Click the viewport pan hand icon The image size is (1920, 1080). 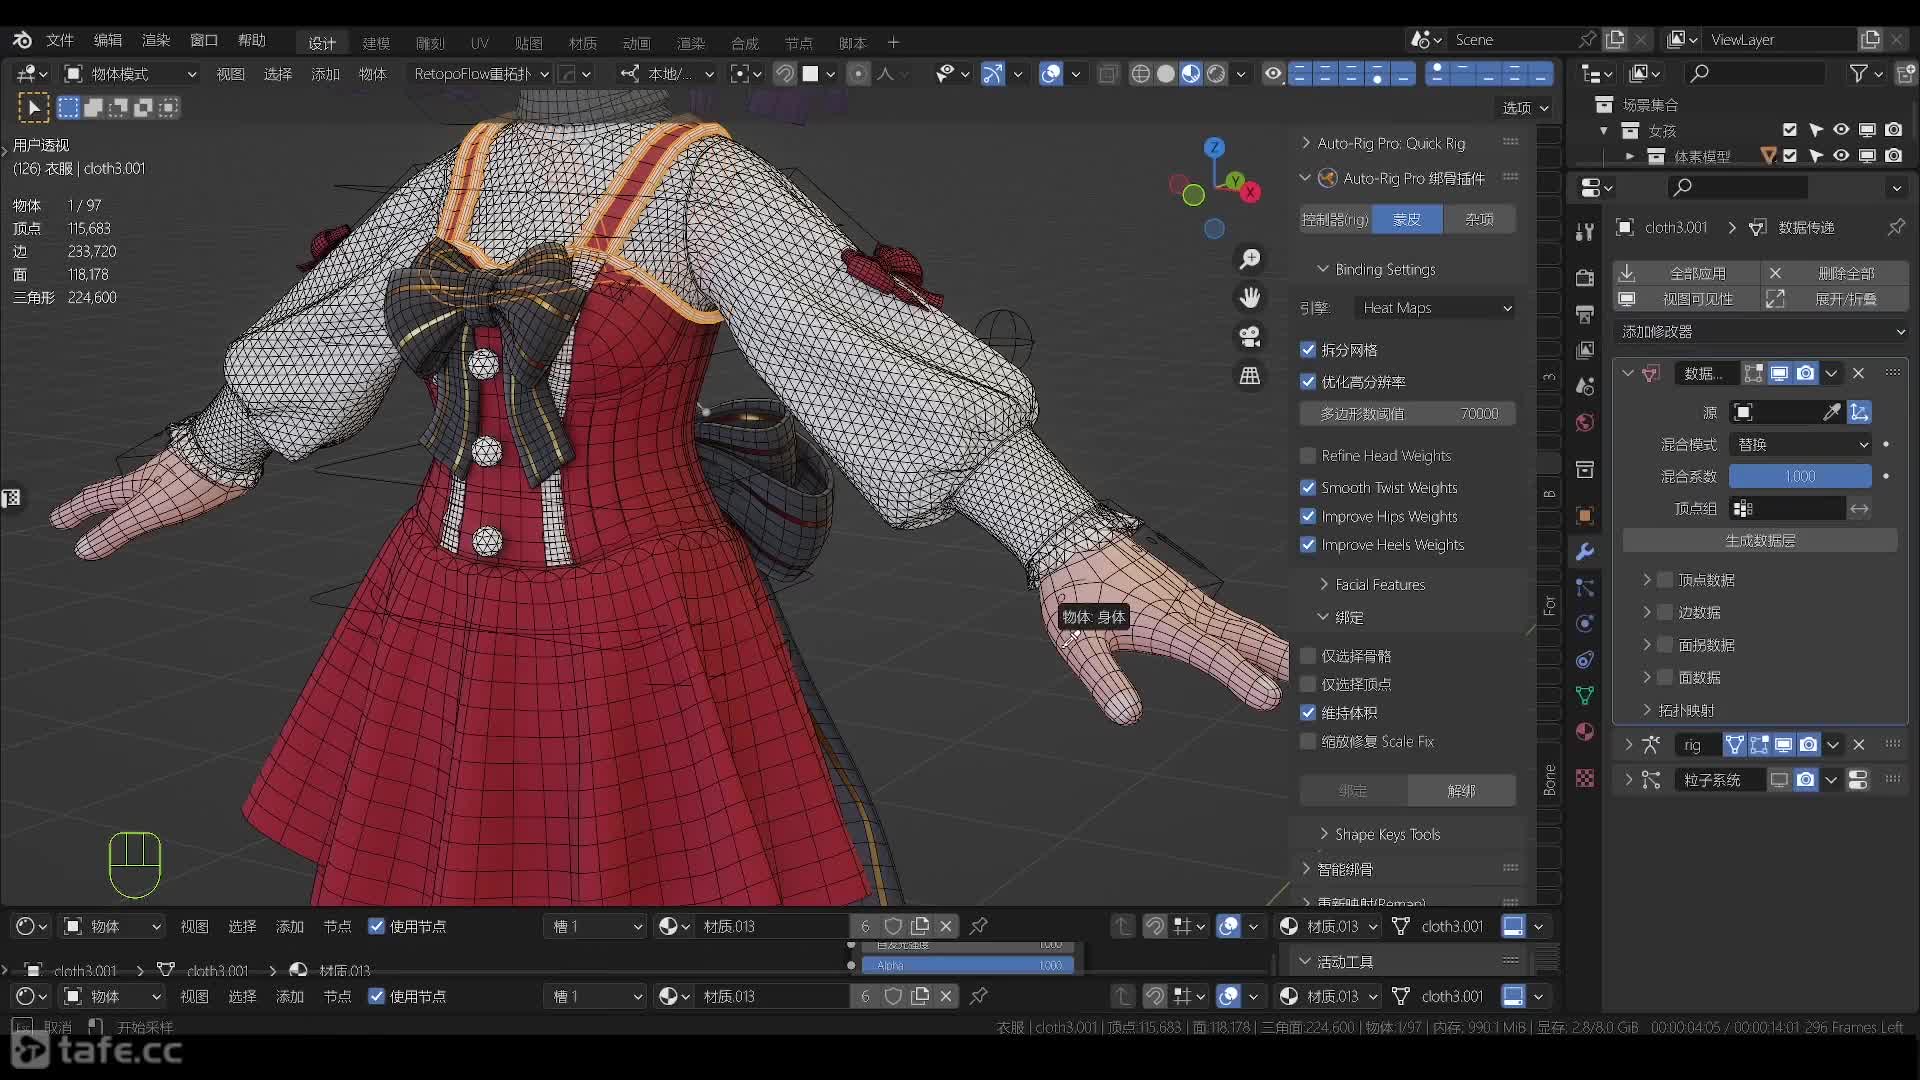[1250, 298]
